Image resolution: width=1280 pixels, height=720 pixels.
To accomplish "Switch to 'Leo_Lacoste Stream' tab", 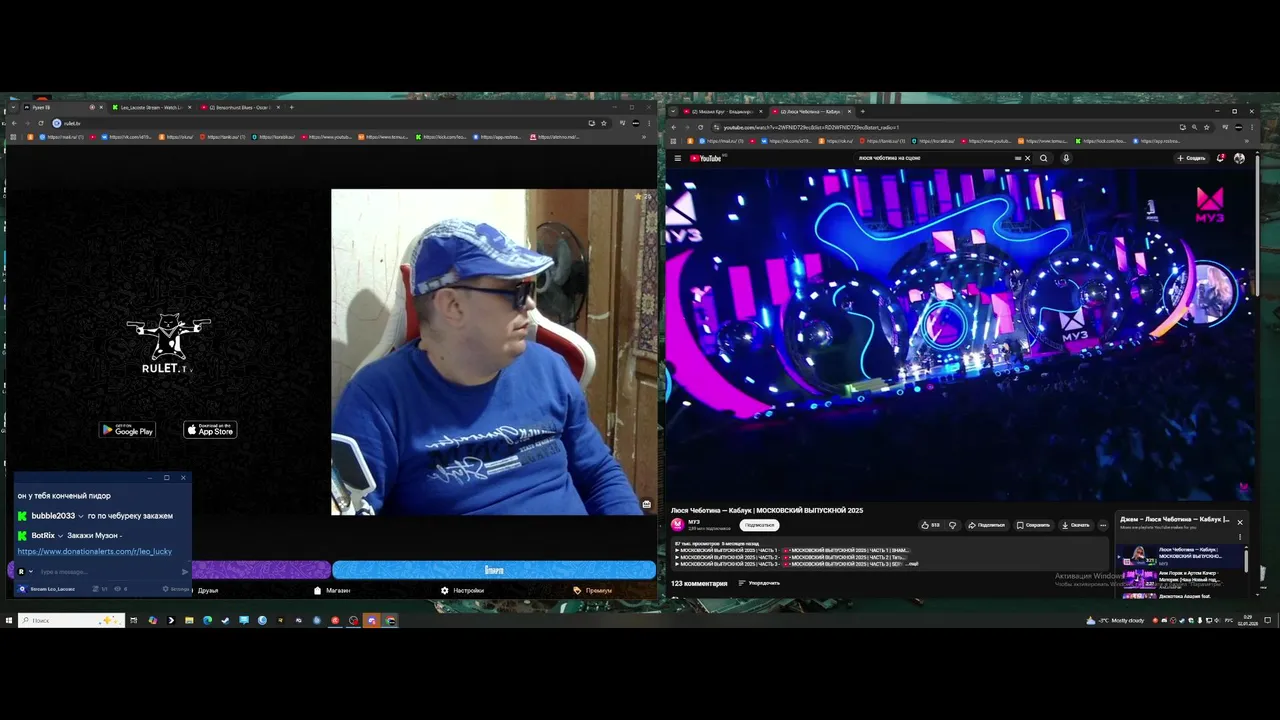I will tap(152, 107).
